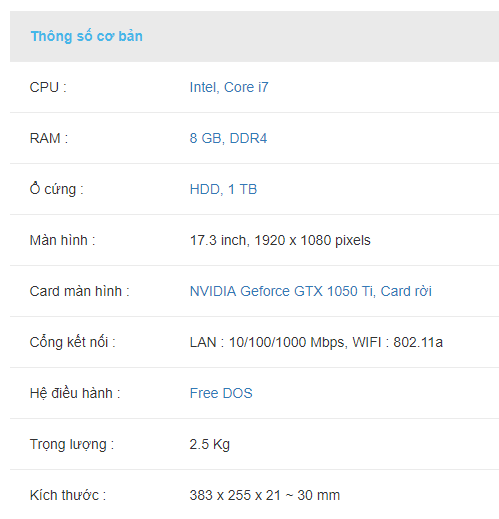Viewport: 499px width, 519px height.
Task: Open the 'Free DOS' operating system link
Action: click(x=221, y=393)
